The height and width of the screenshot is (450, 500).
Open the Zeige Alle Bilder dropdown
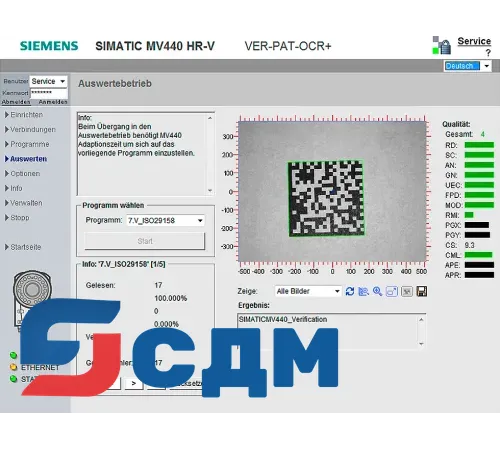pyautogui.click(x=308, y=291)
